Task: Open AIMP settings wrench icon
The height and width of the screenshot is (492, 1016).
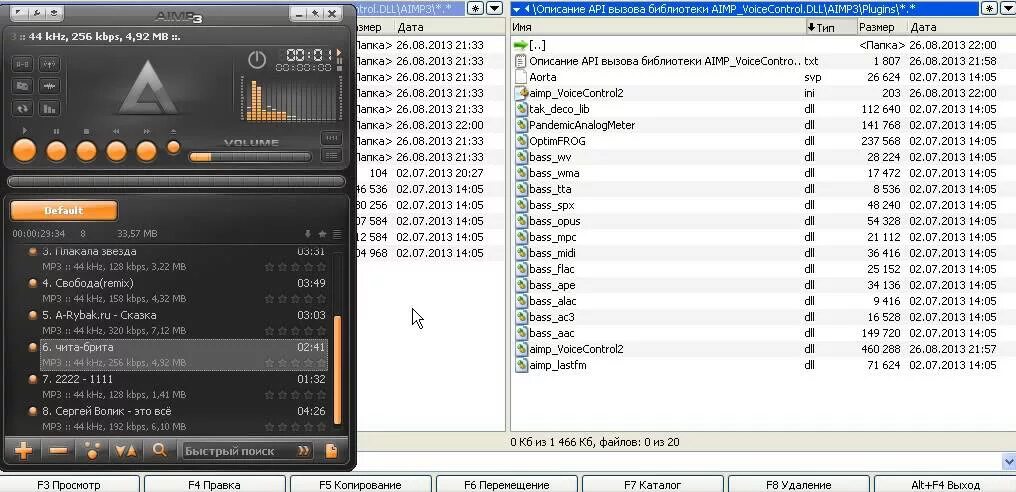Action: [x=36, y=13]
